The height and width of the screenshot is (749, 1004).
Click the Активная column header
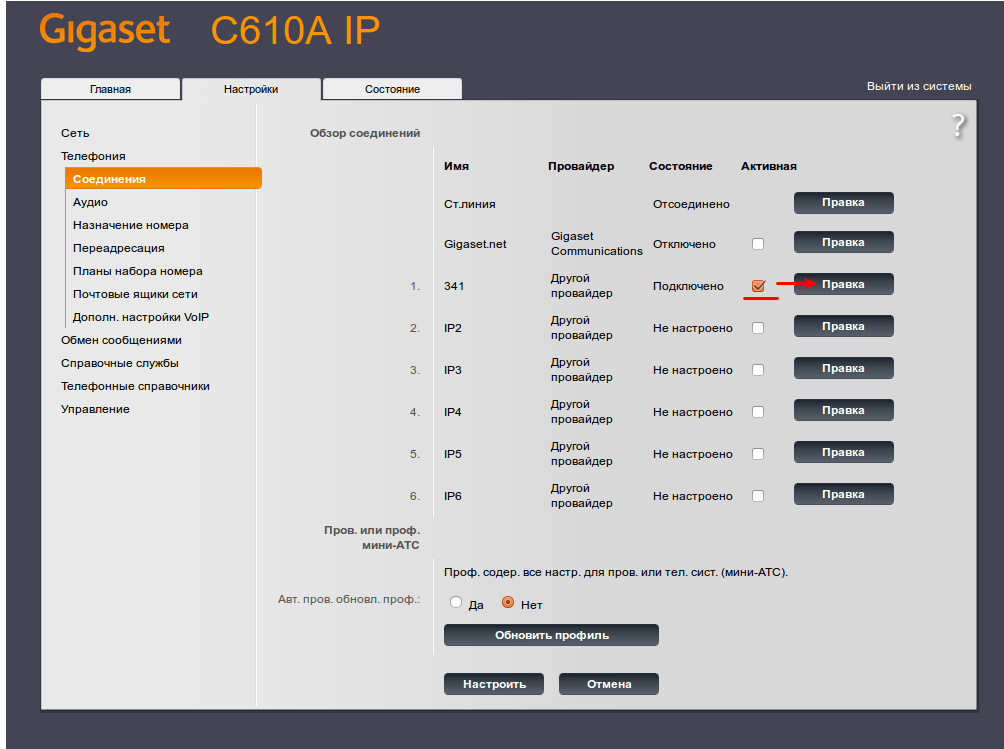click(x=768, y=166)
